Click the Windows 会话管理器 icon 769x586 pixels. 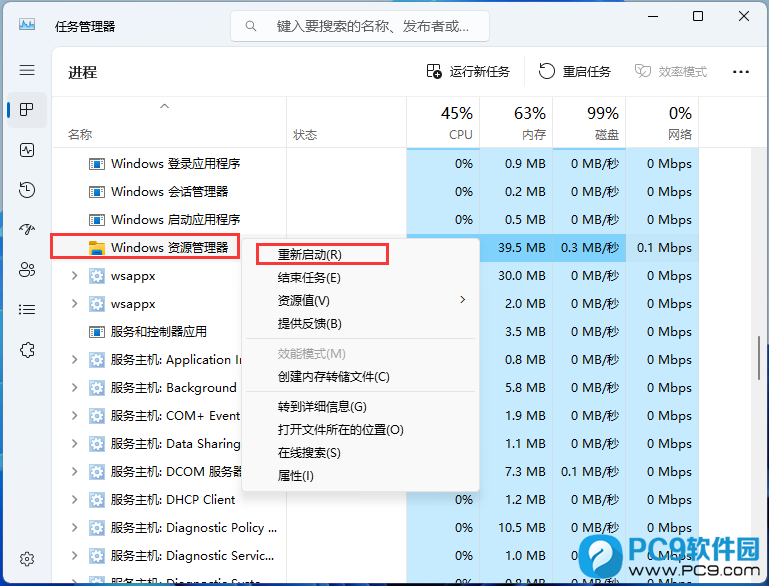click(97, 192)
